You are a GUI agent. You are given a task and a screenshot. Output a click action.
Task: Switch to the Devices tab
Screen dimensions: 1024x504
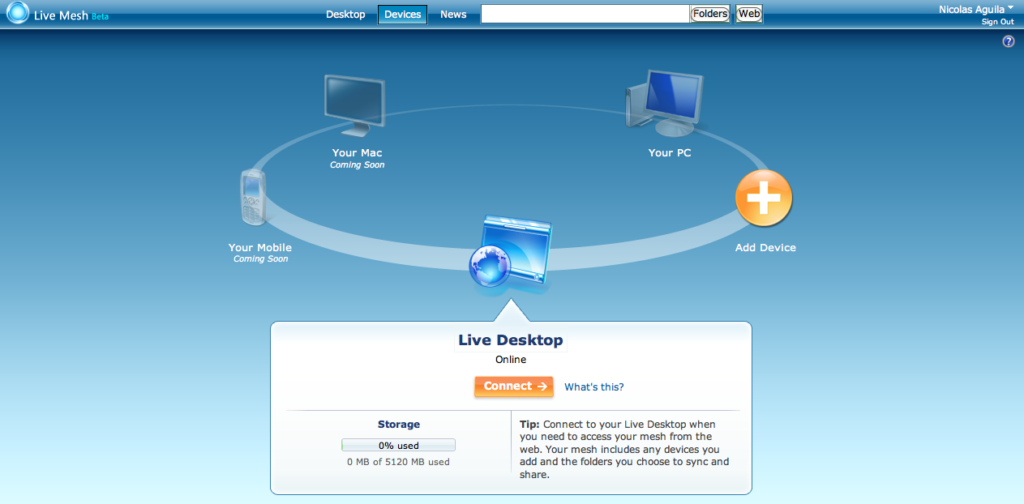[402, 14]
